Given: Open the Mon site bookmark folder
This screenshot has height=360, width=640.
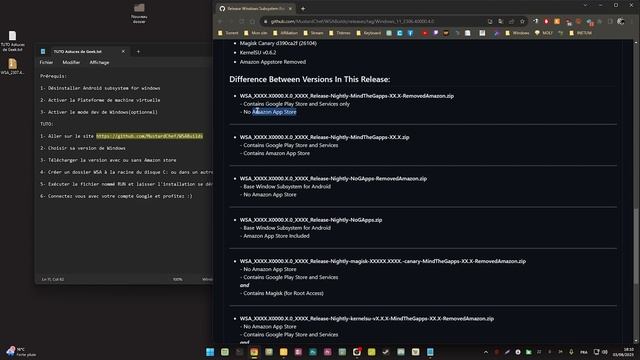Looking at the screenshot, I should pos(256,33).
